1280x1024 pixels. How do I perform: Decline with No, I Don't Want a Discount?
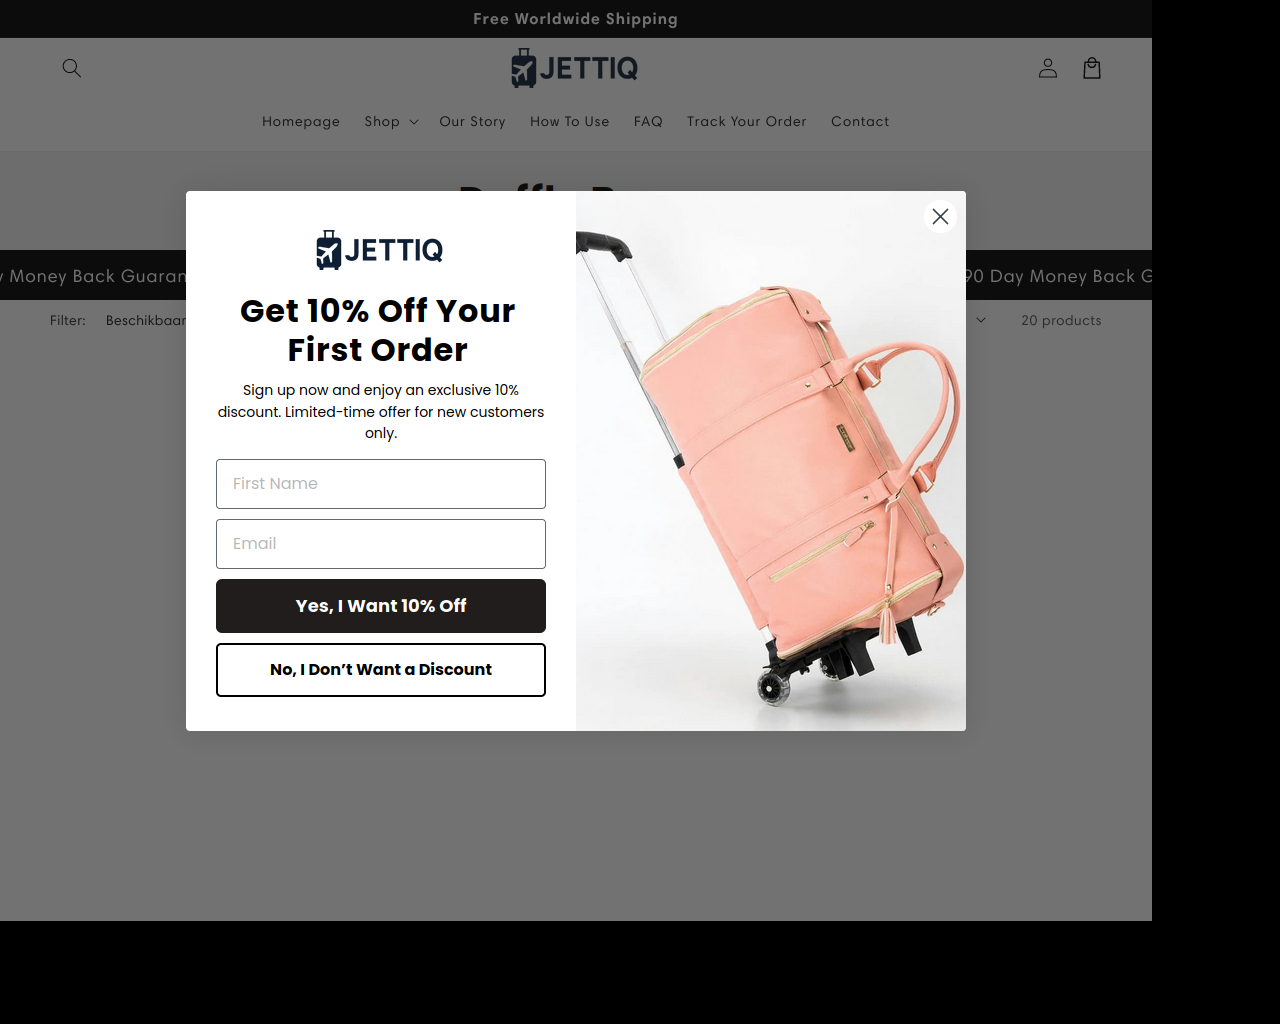[381, 670]
